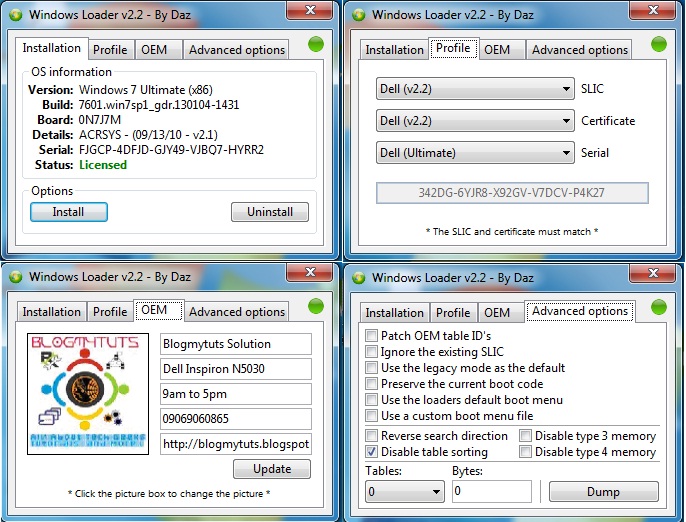The image size is (686, 522).
Task: Close the Advanced options window
Action: pos(653,274)
